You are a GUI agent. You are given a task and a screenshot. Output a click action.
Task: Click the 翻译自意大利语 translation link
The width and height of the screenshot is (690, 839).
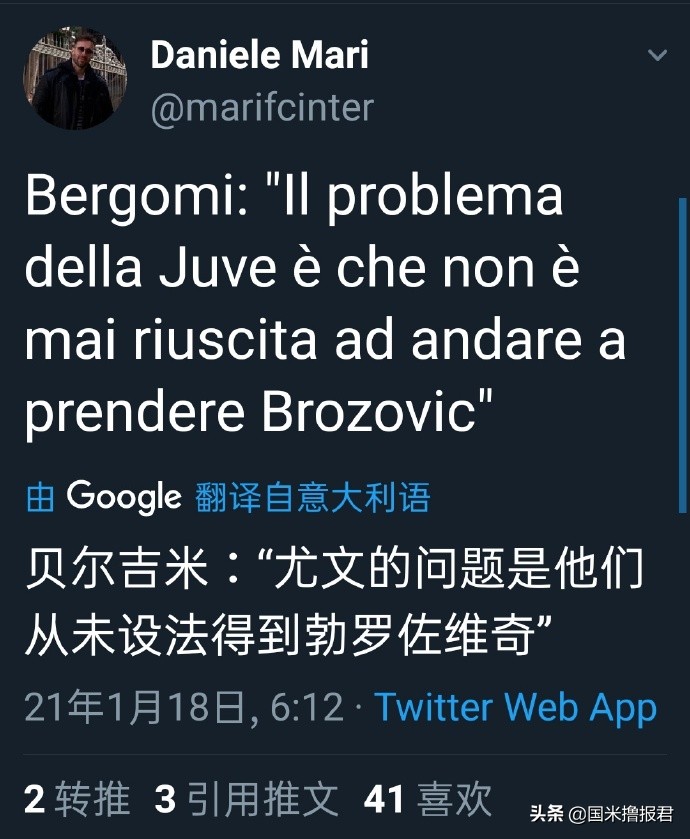[313, 497]
